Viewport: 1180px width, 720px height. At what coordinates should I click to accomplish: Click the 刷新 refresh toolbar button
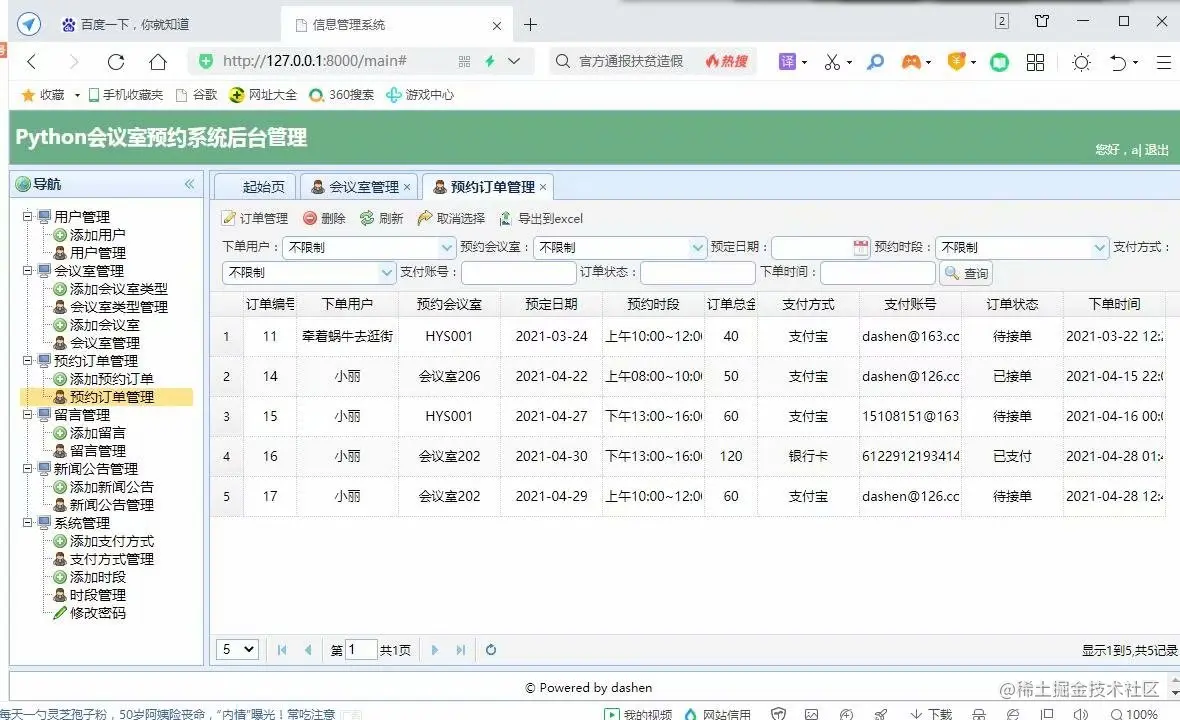tap(382, 218)
